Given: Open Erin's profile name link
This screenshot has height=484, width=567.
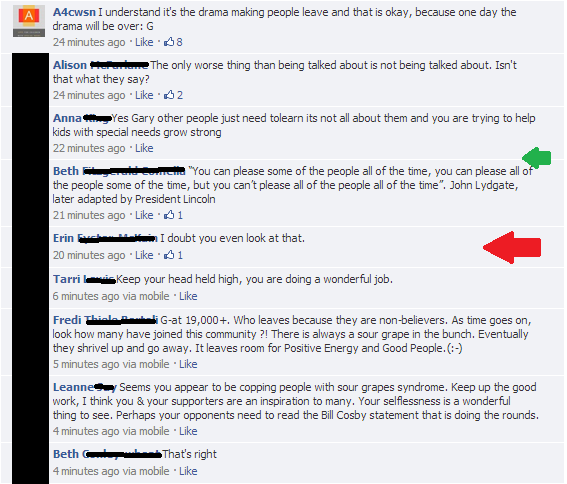Looking at the screenshot, I should (105, 238).
